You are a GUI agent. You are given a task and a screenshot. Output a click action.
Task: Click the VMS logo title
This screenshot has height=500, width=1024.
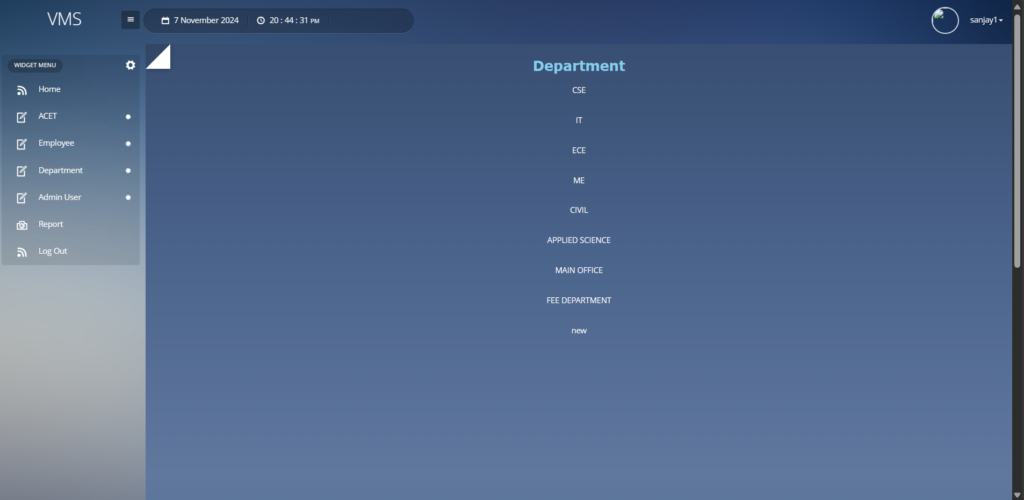click(x=64, y=20)
